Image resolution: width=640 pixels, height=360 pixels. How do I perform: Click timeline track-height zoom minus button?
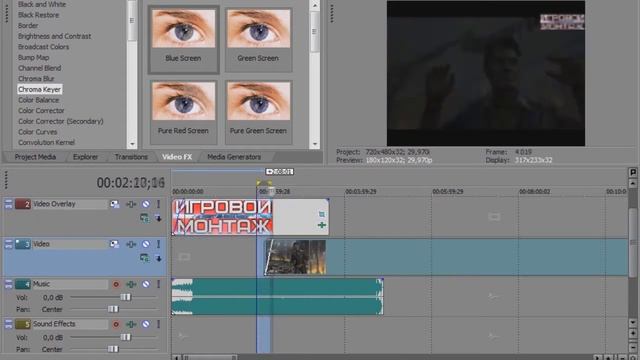pyautogui.click(x=633, y=347)
